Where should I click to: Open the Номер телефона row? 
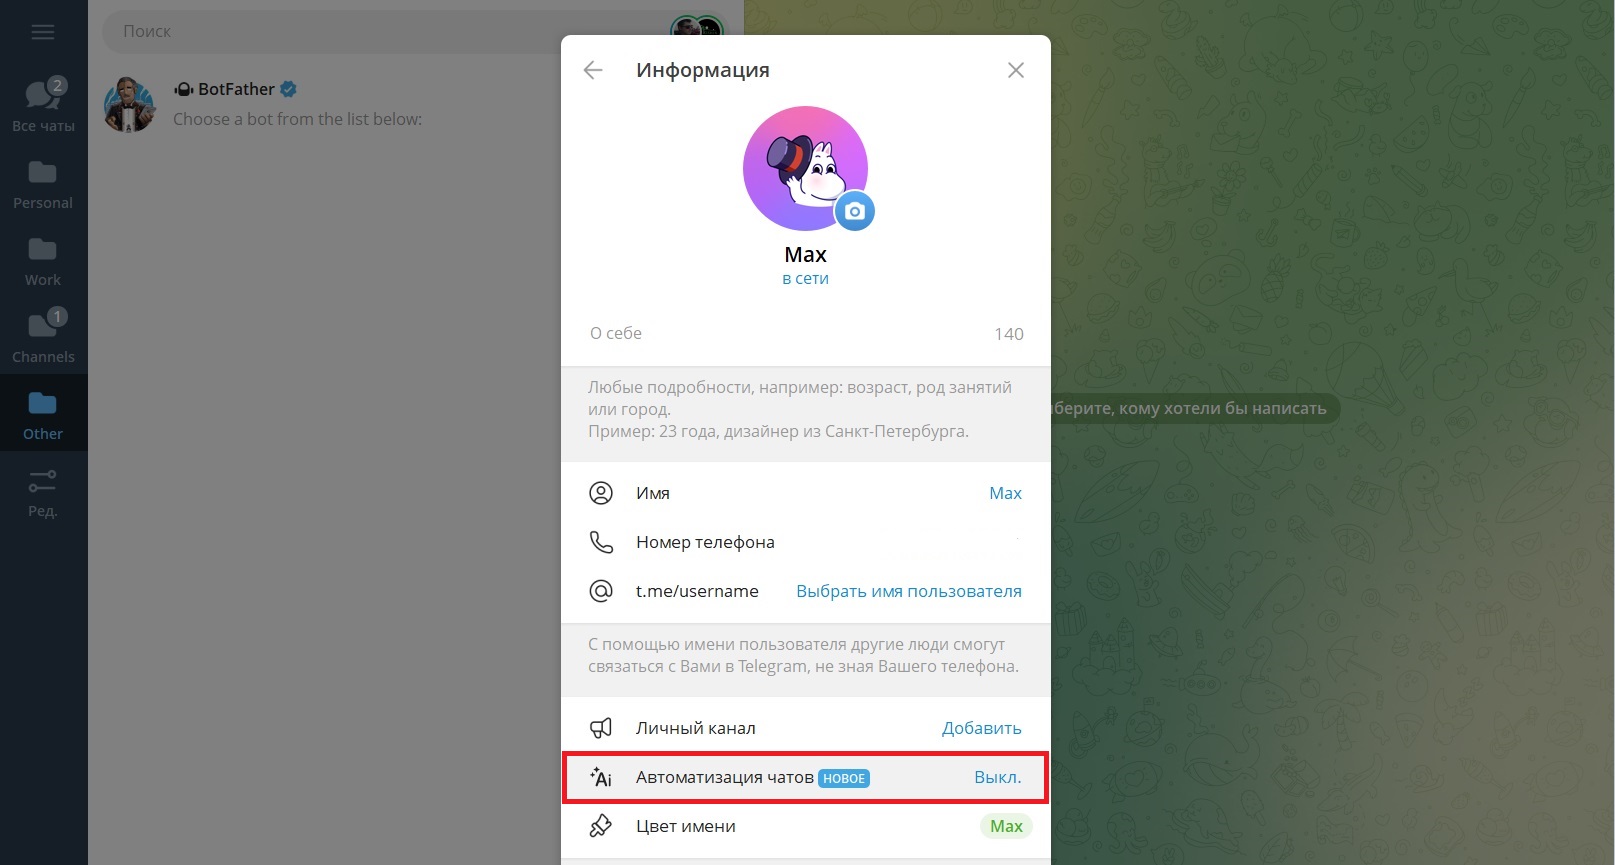[x=805, y=542]
